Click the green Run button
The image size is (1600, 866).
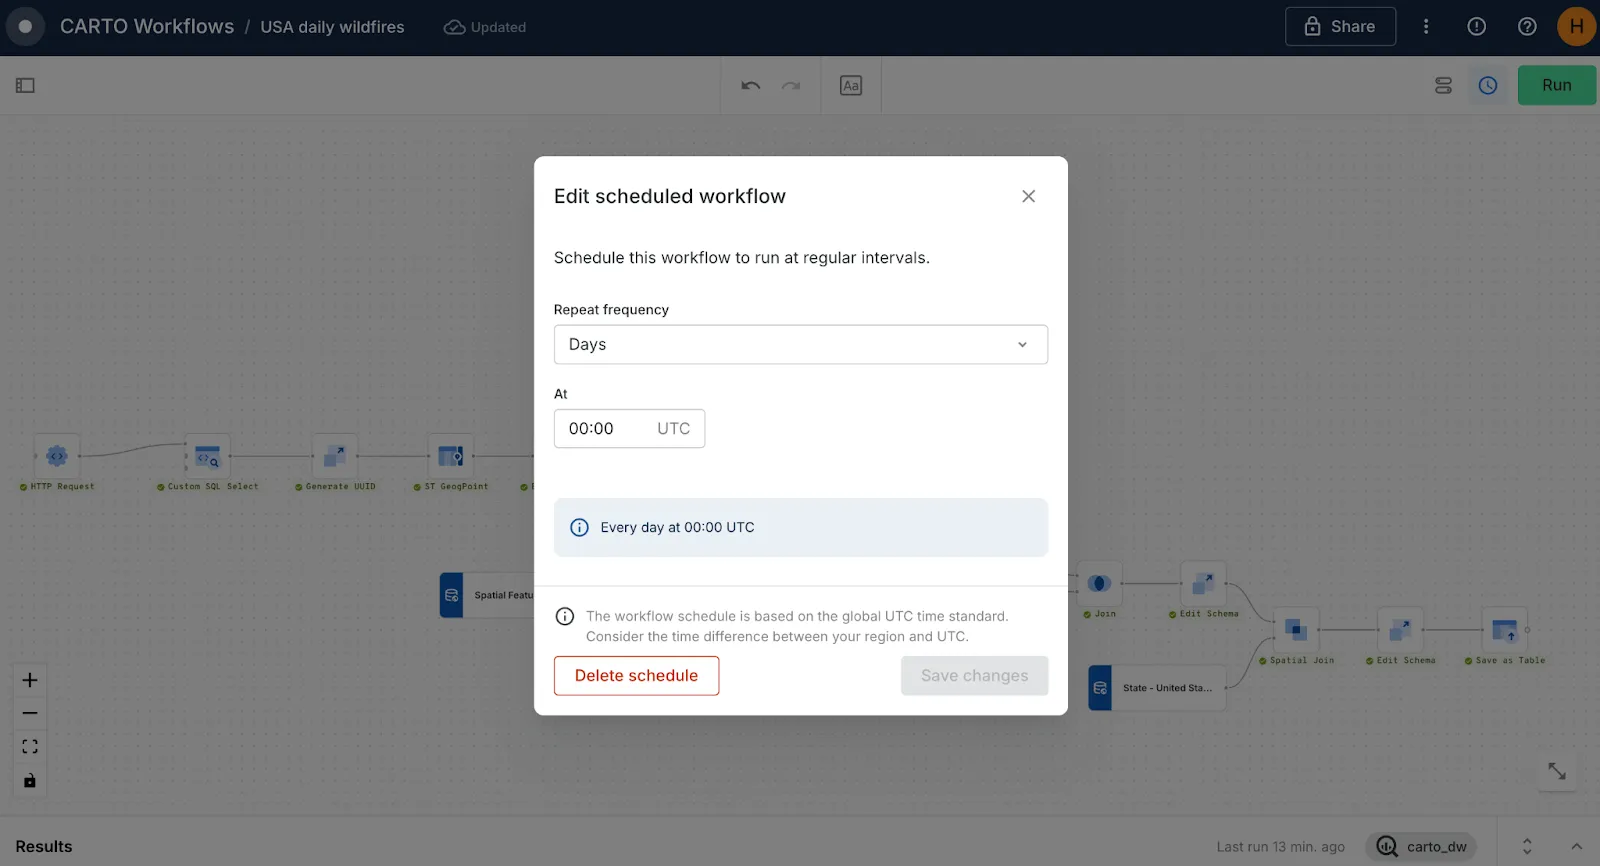[1556, 86]
